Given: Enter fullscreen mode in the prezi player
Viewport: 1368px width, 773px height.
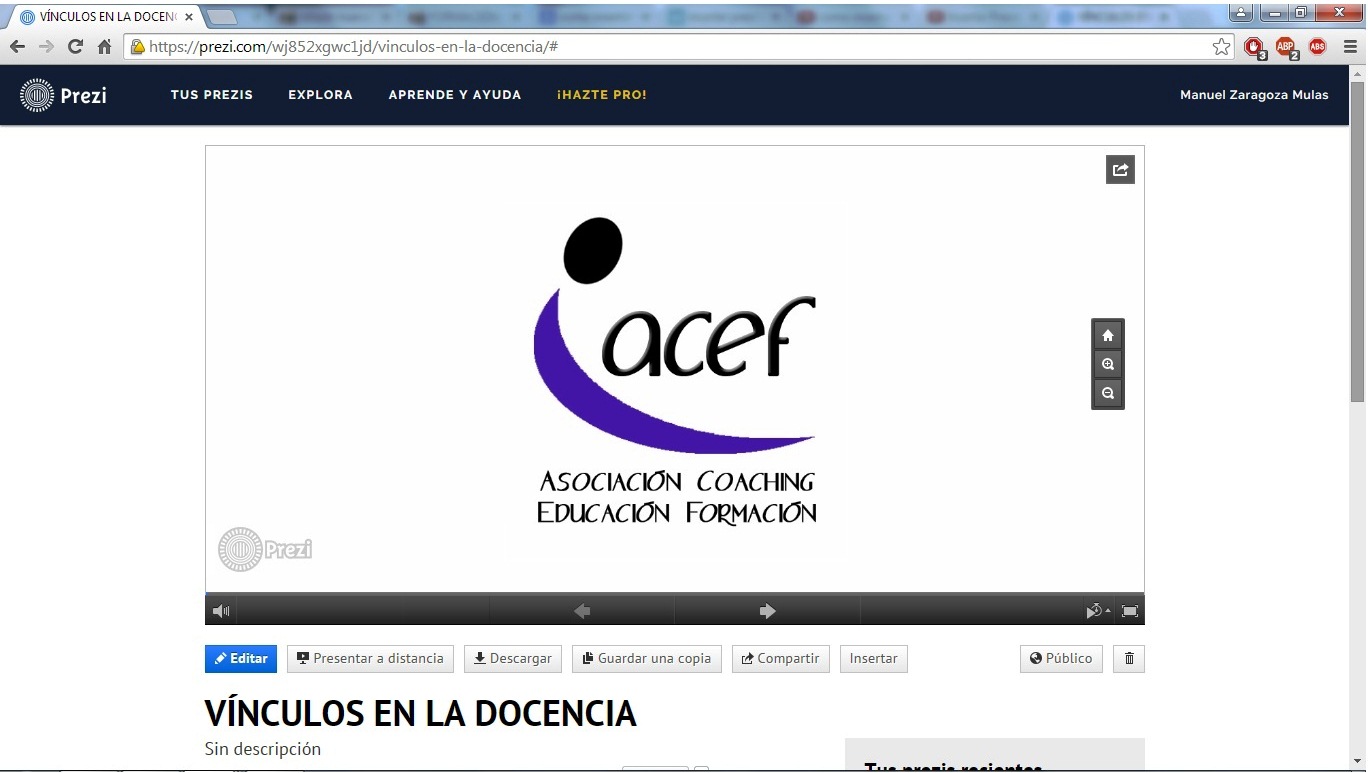Looking at the screenshot, I should (1129, 611).
